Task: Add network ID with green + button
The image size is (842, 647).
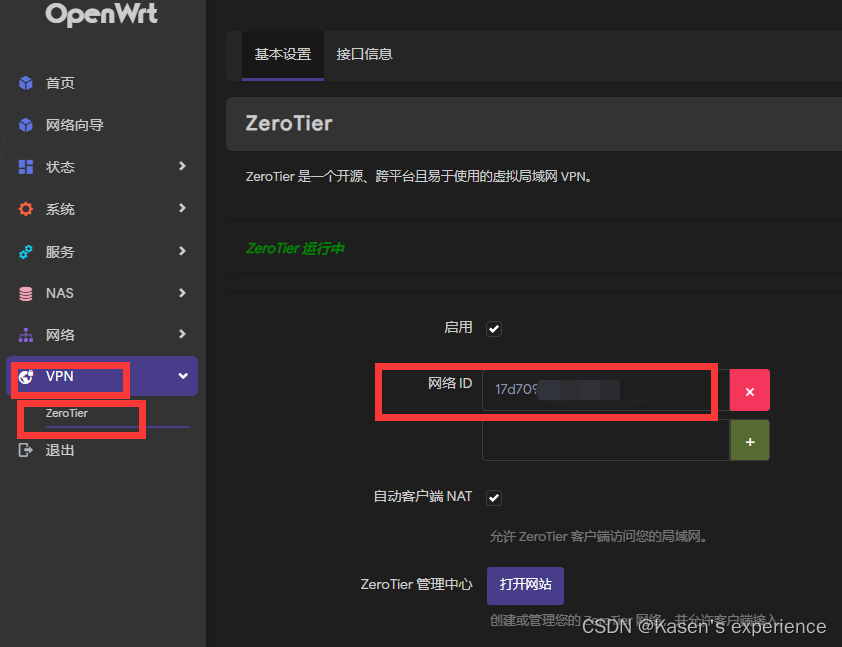Action: click(750, 441)
